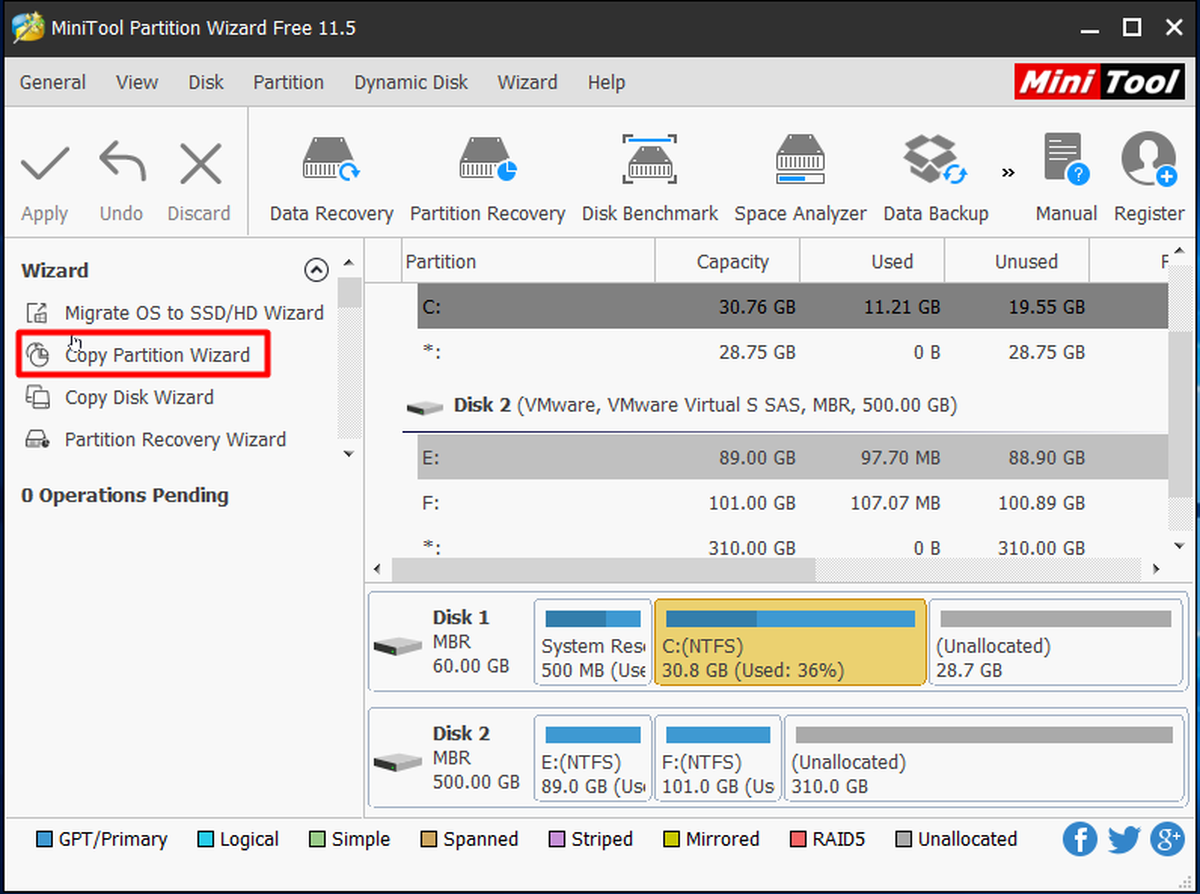Viewport: 1200px width, 894px height.
Task: Click Partition Recovery Wizard link text
Action: coord(175,439)
